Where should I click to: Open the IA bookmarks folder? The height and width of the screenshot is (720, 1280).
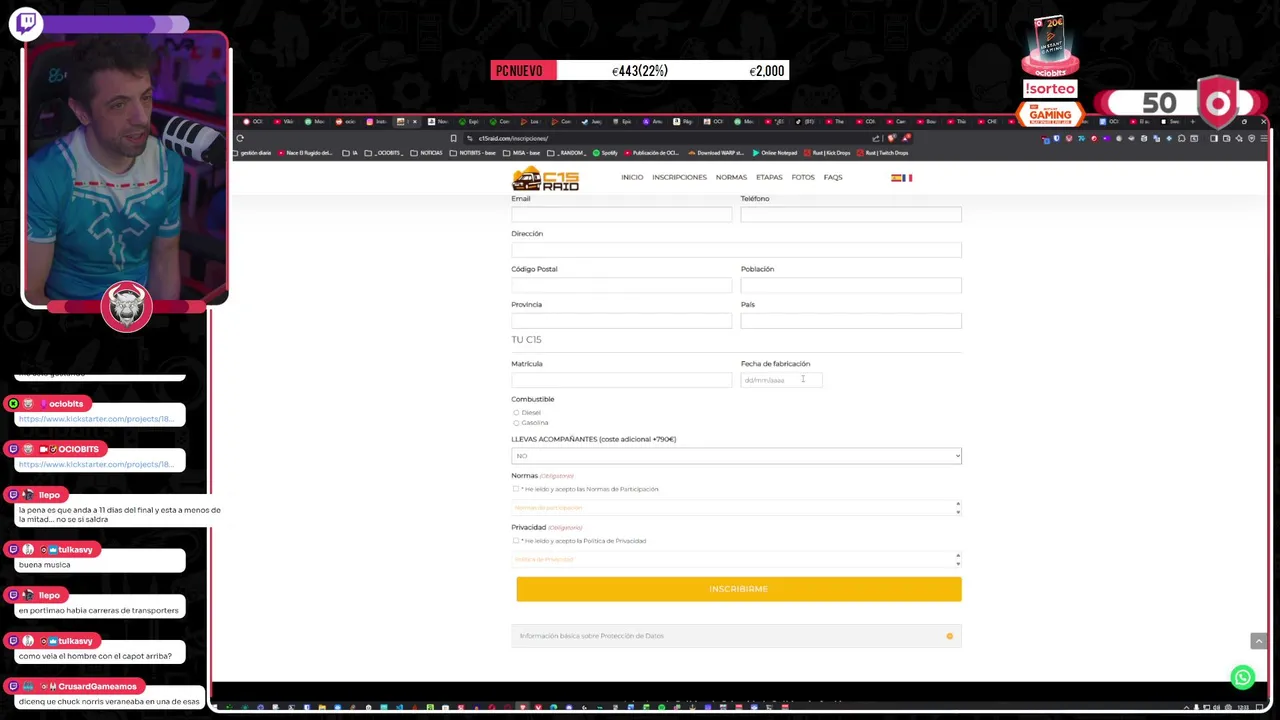coord(350,153)
